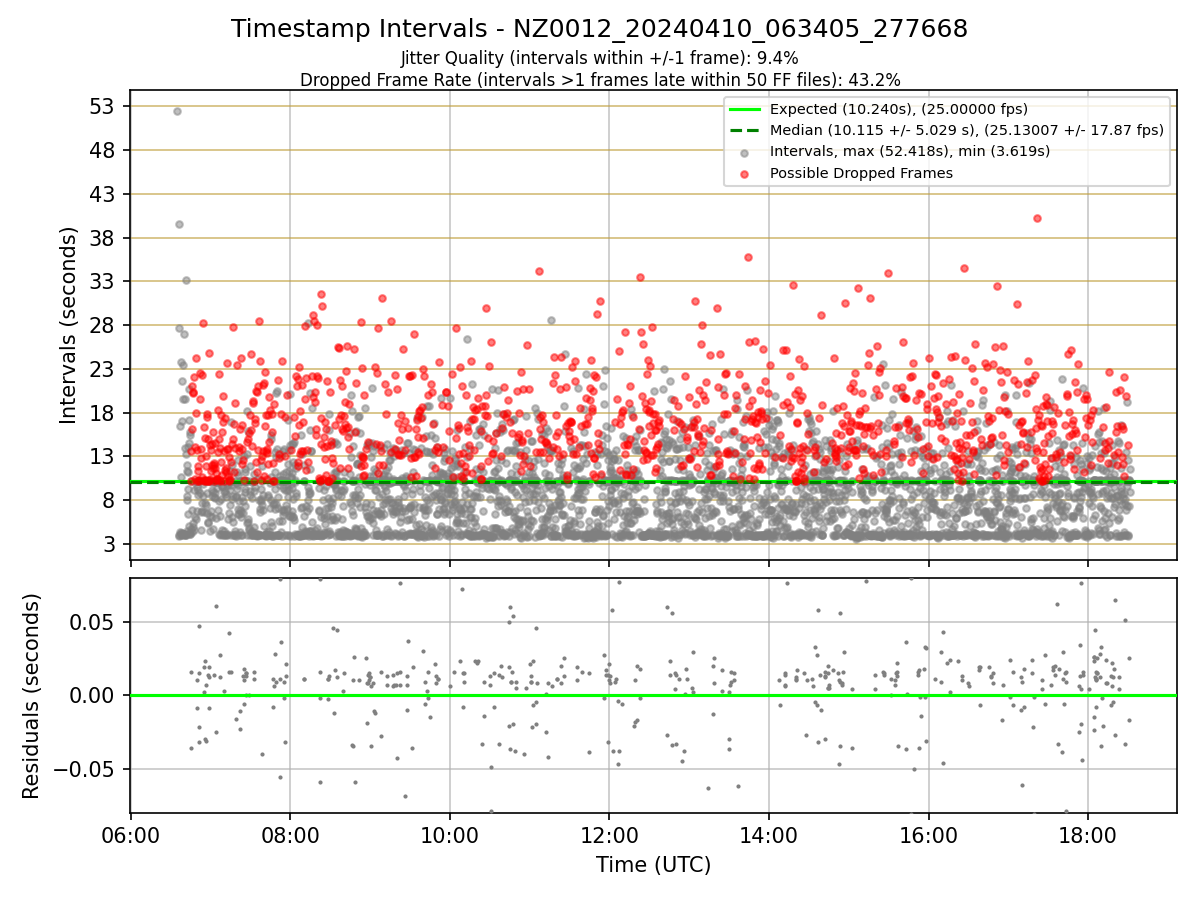1200x900 pixels.
Task: Click the dashed Median line legend sample
Action: coord(746,130)
